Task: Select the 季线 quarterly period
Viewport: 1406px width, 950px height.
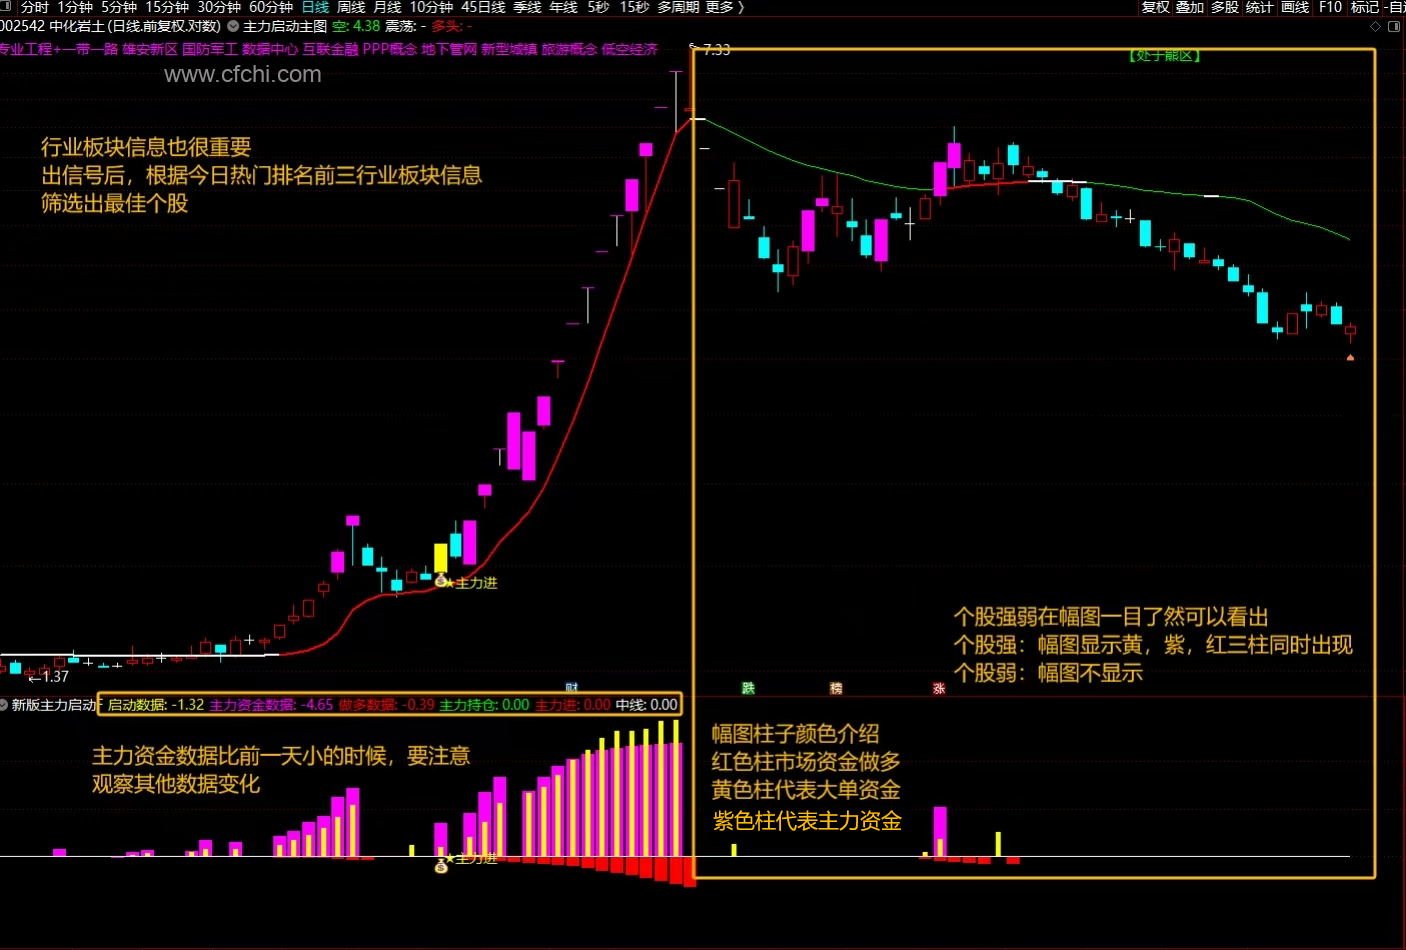Action: pyautogui.click(x=527, y=7)
